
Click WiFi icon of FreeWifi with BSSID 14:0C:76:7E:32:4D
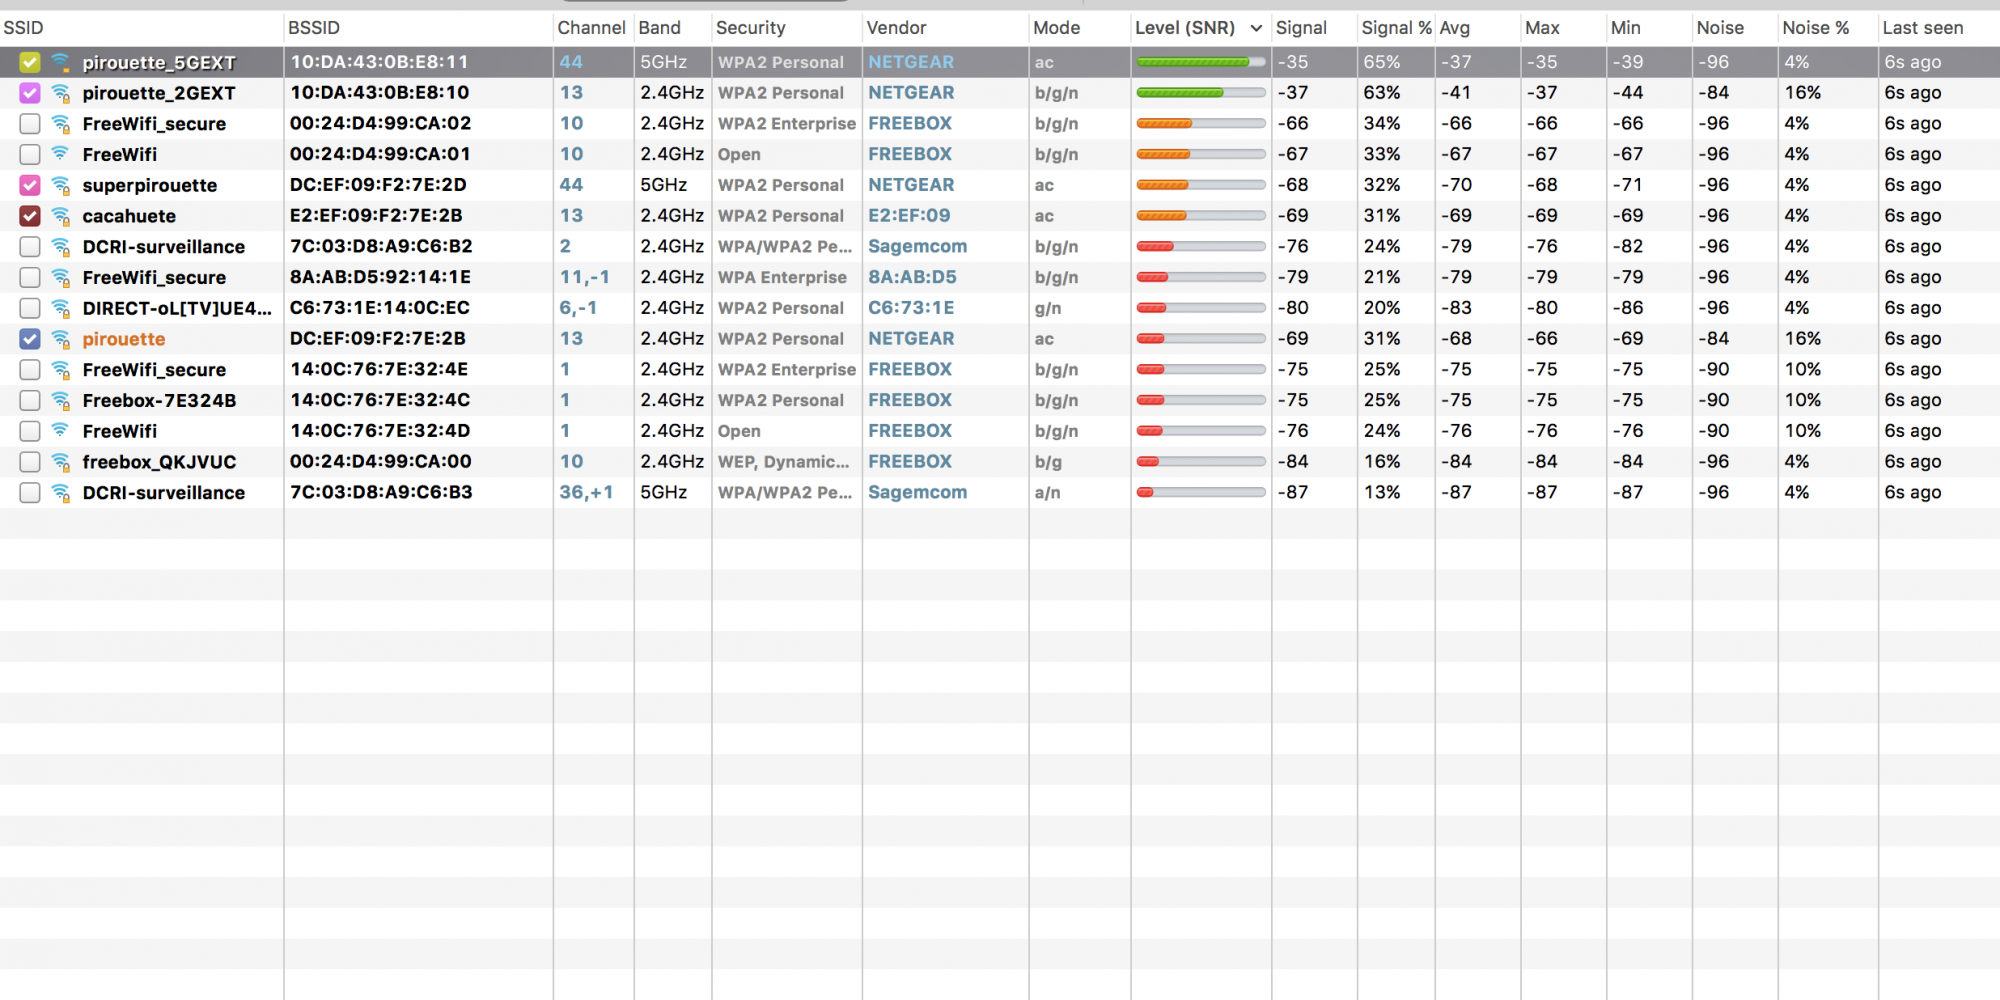pos(61,432)
